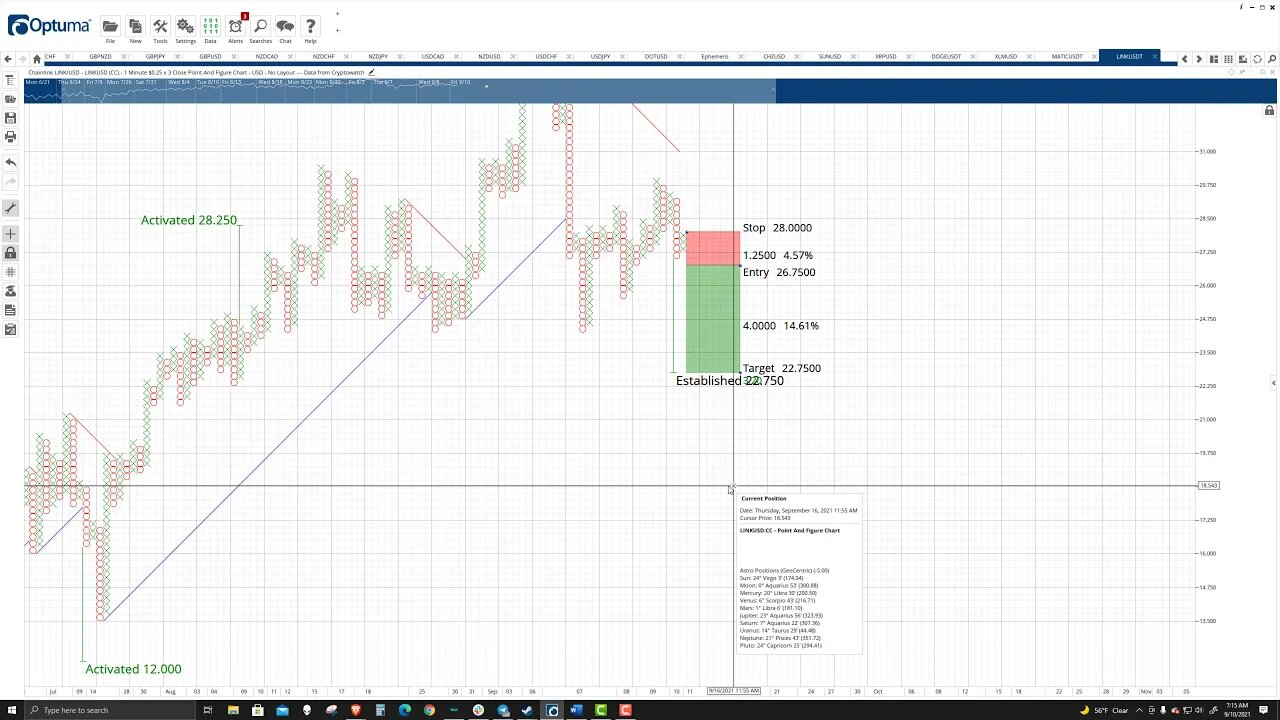Click the grid icon in left sidebar
The image size is (1280, 720).
10,272
